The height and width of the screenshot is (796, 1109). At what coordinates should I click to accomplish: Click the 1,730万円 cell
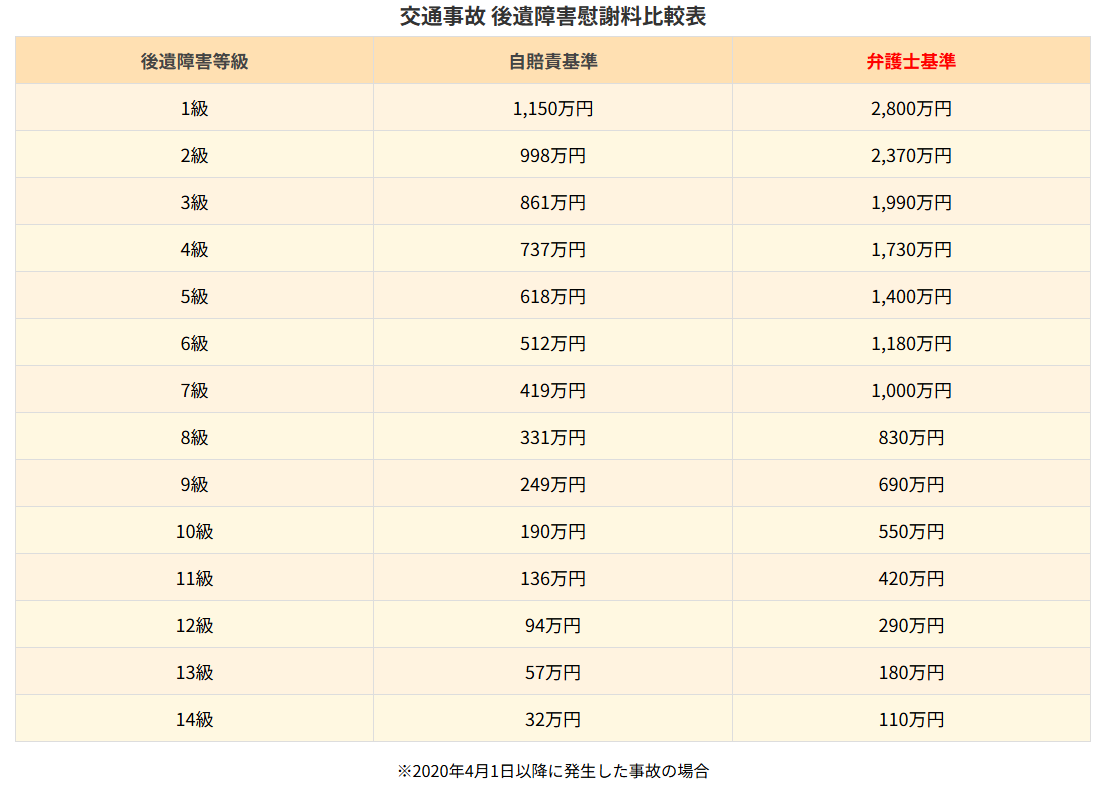(911, 249)
